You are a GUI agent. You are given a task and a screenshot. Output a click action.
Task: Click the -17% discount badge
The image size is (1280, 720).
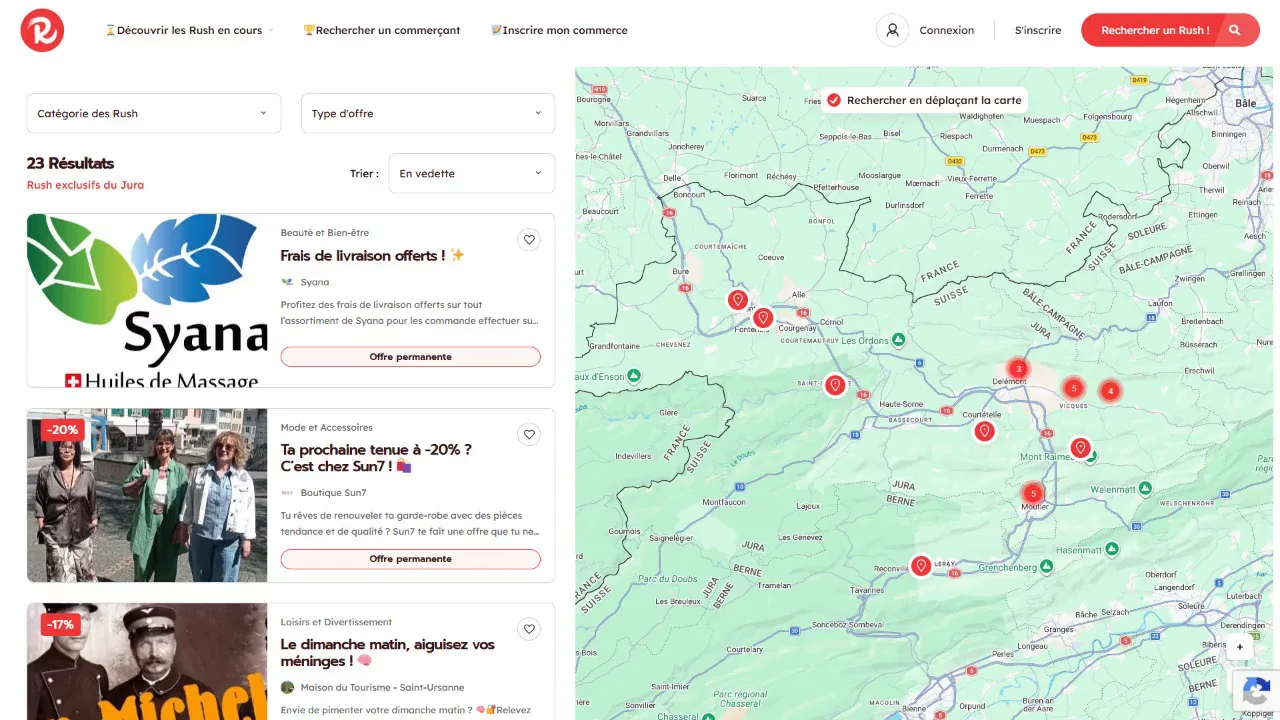(x=60, y=625)
